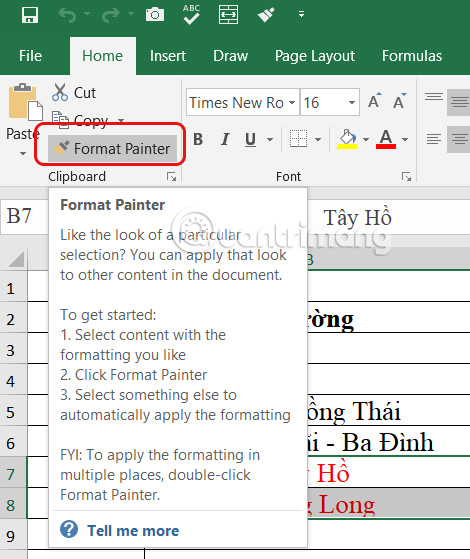Open the Font dialog launcher
This screenshot has width=470, height=559.
[406, 176]
